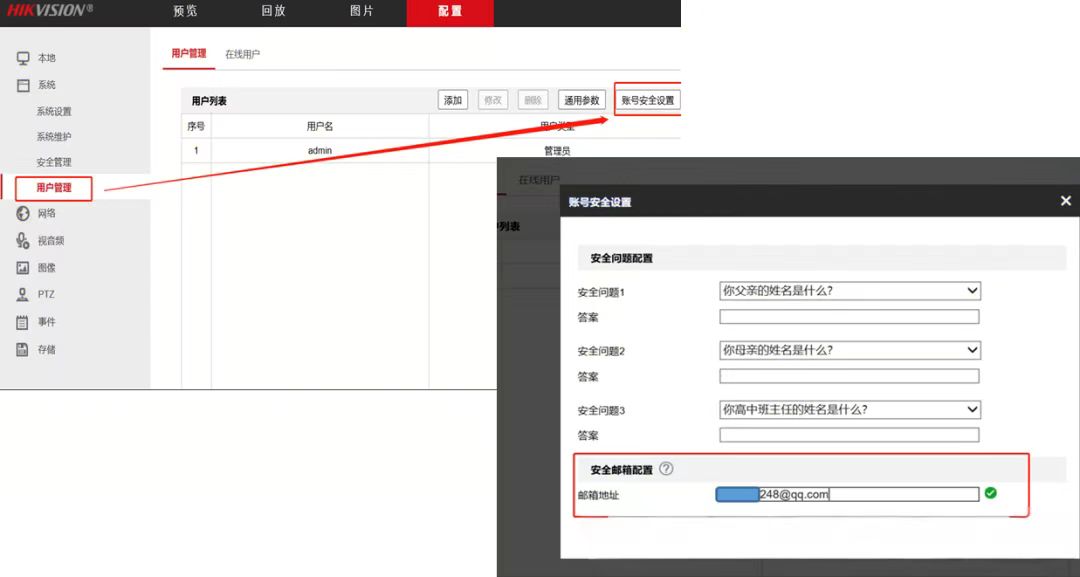Click the 添加 button

(x=453, y=100)
